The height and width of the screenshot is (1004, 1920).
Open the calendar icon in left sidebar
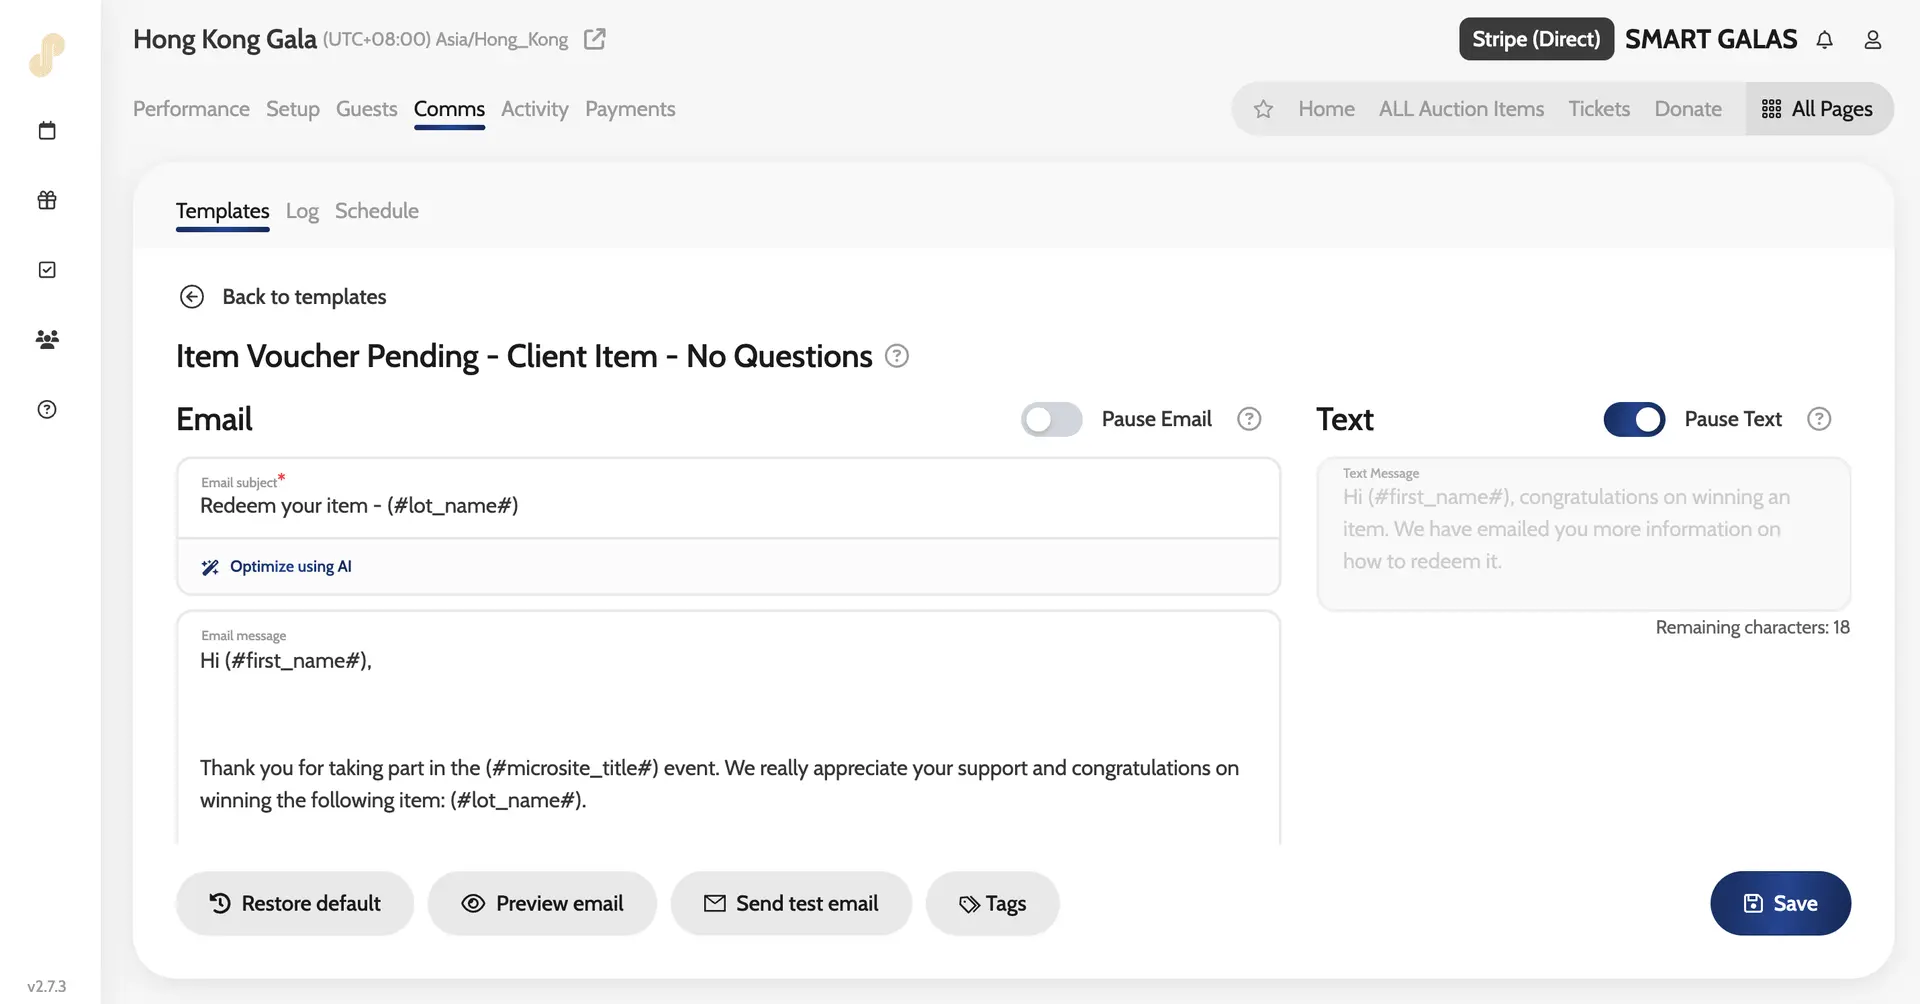pos(47,131)
